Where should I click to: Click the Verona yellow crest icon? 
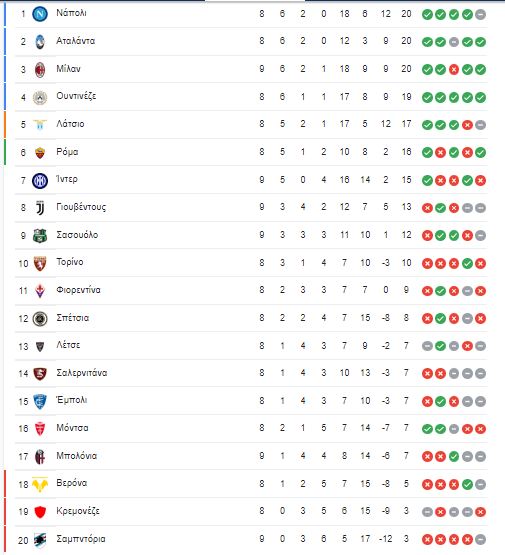tap(40, 484)
